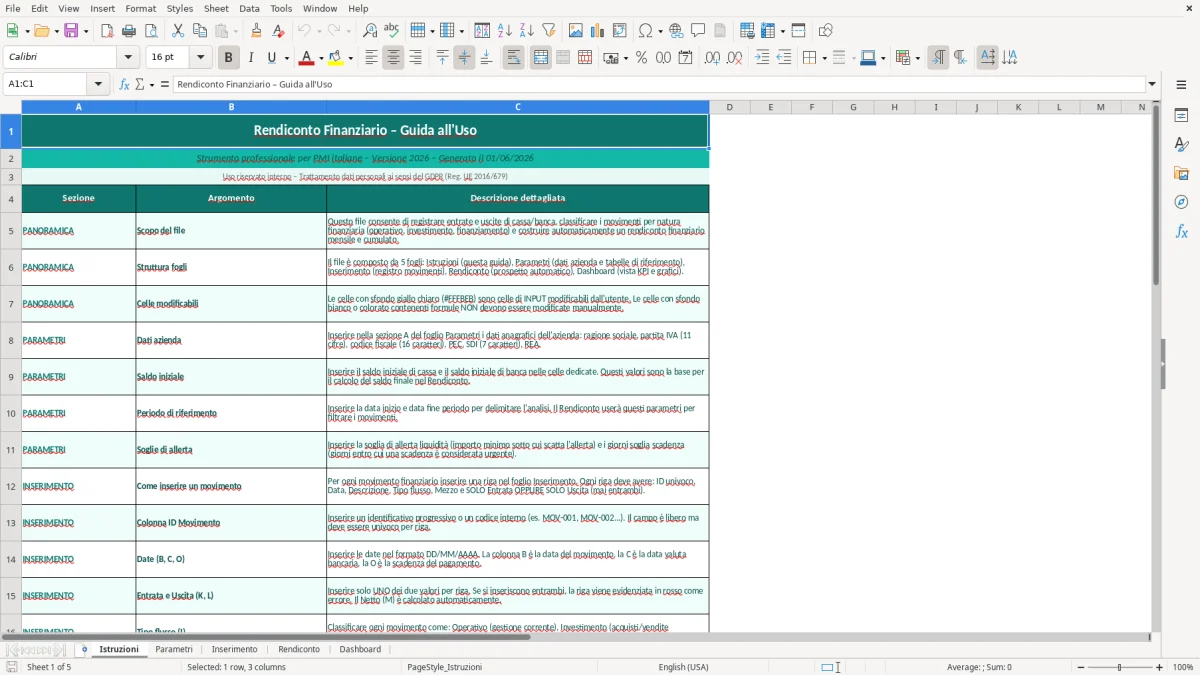Viewport: 1200px width, 675px height.
Task: Toggle Merge and Center Cells
Action: (541, 58)
